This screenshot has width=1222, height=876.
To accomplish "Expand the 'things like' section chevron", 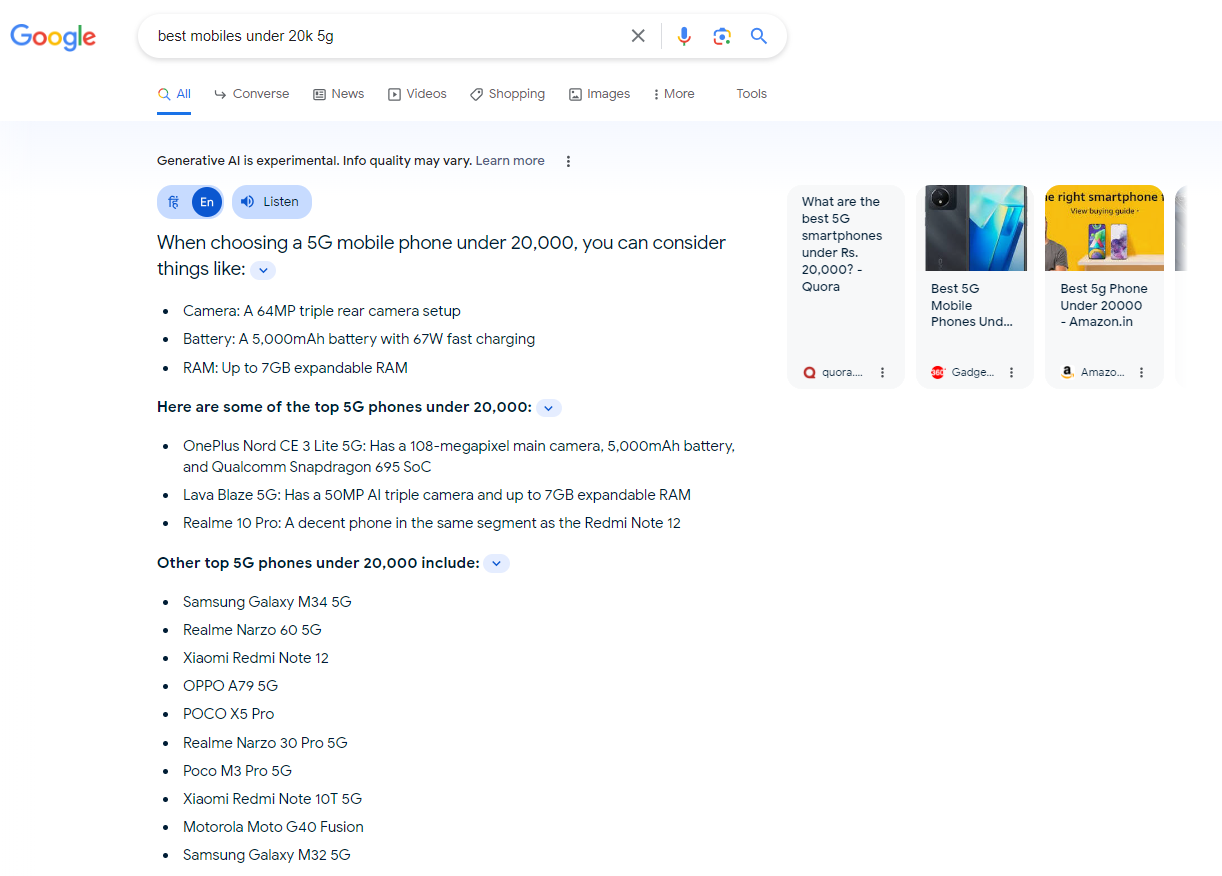I will tap(263, 270).
